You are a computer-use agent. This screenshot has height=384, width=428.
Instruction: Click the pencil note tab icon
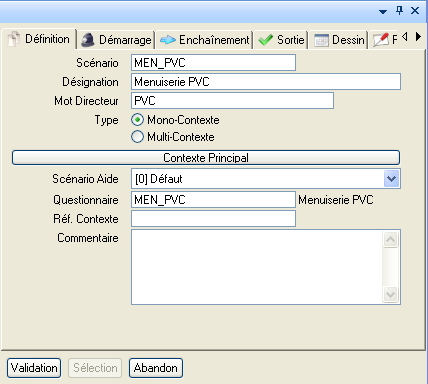click(381, 40)
